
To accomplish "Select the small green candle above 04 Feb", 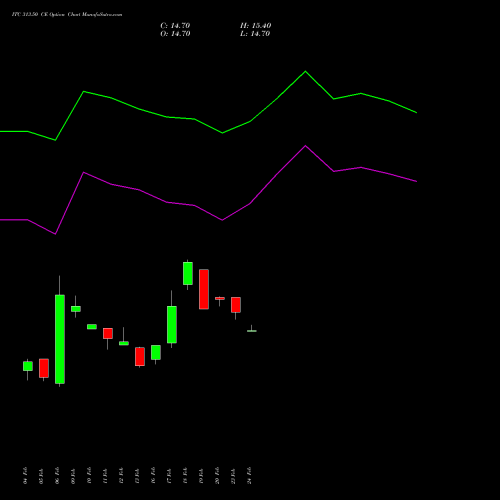I will click(28, 366).
